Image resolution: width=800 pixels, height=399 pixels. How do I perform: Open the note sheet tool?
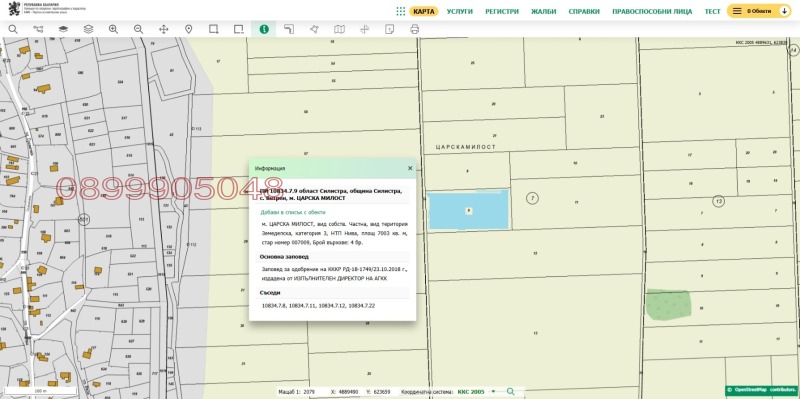click(x=389, y=29)
